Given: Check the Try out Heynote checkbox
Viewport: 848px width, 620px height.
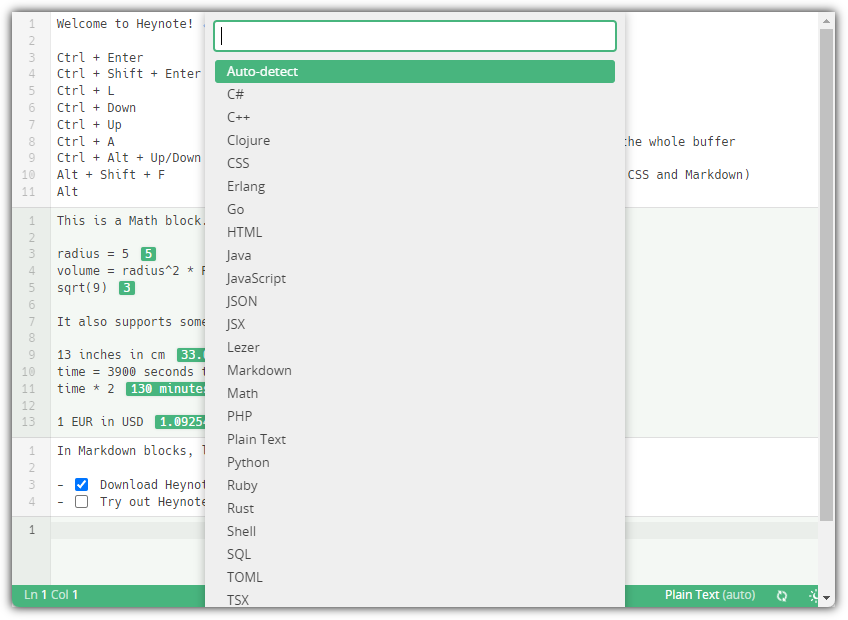Looking at the screenshot, I should [82, 502].
